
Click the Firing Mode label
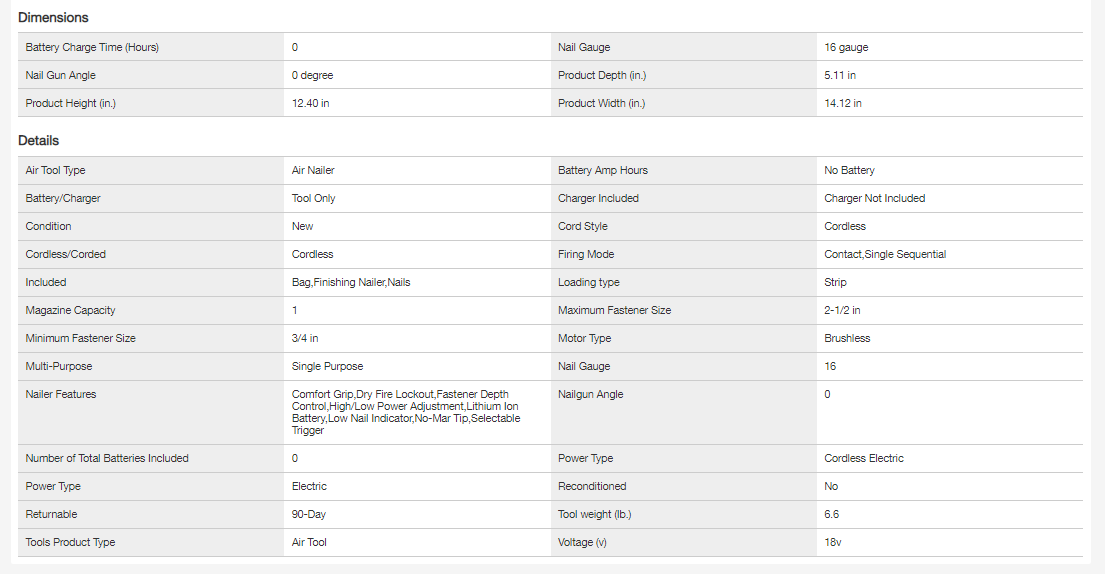(x=586, y=255)
